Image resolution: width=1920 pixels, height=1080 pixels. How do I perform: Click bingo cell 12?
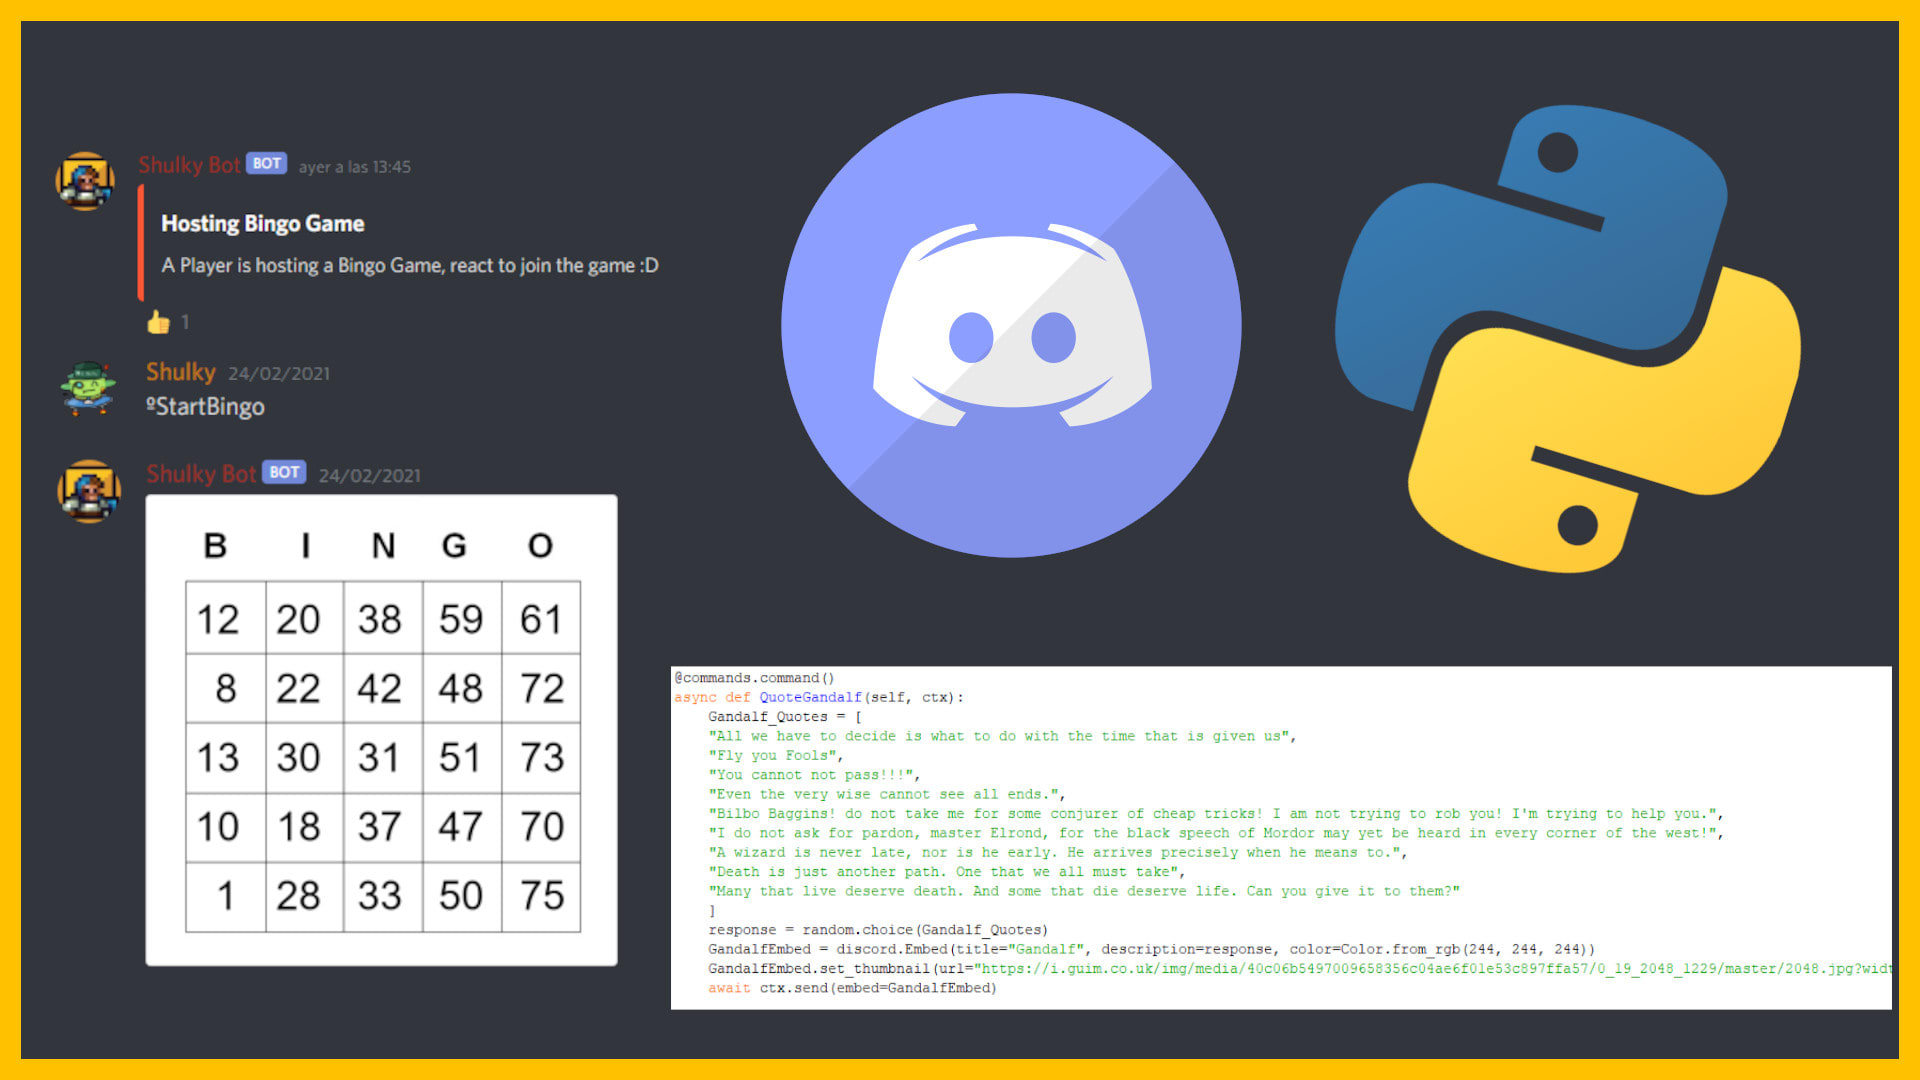coord(226,618)
